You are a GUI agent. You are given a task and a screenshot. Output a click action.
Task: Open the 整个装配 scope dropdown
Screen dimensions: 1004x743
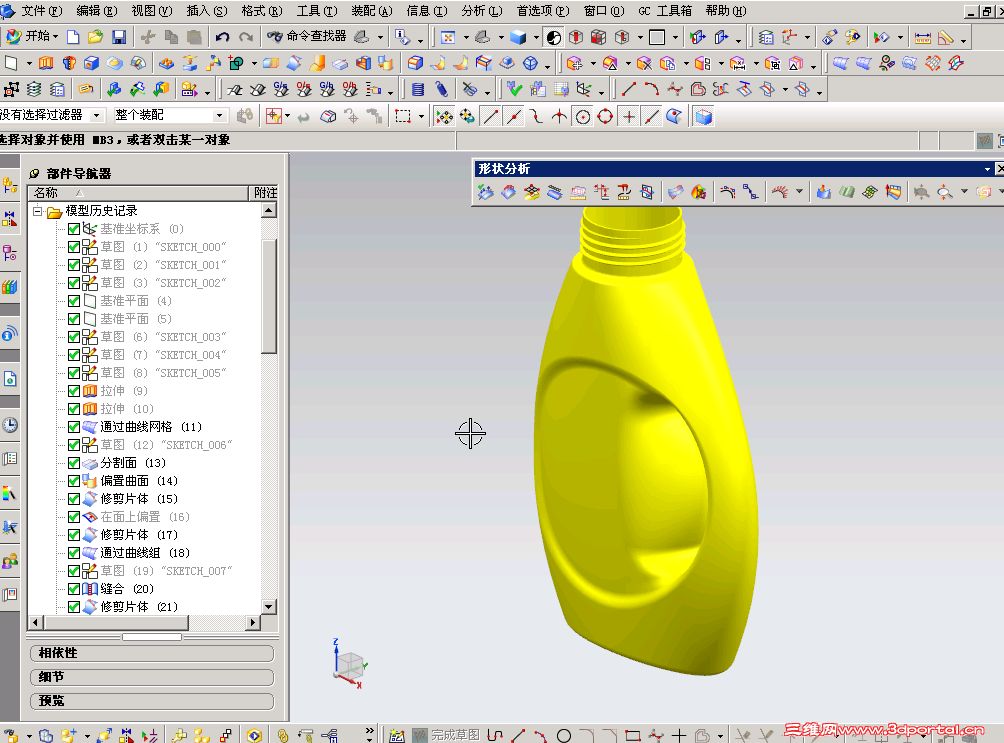(x=220, y=115)
